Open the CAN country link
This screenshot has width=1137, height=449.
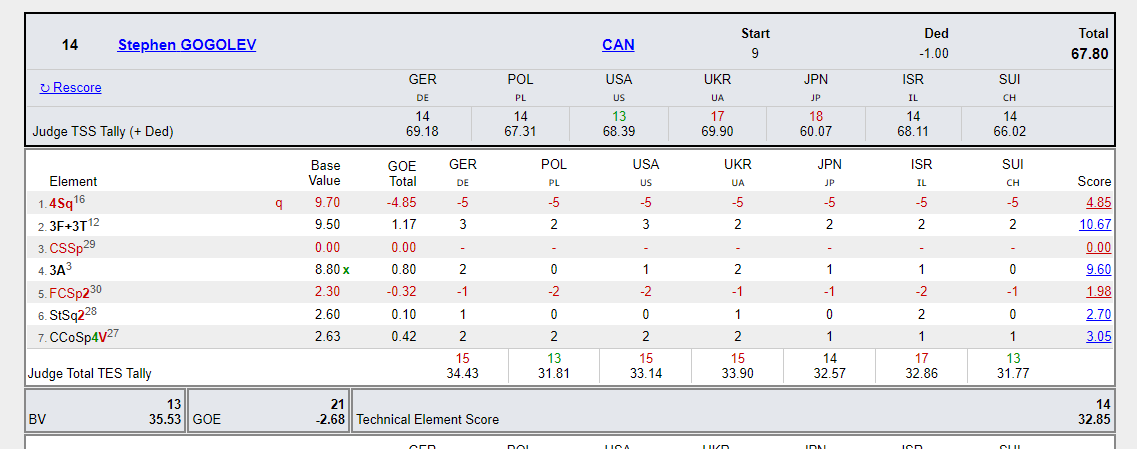click(x=618, y=45)
